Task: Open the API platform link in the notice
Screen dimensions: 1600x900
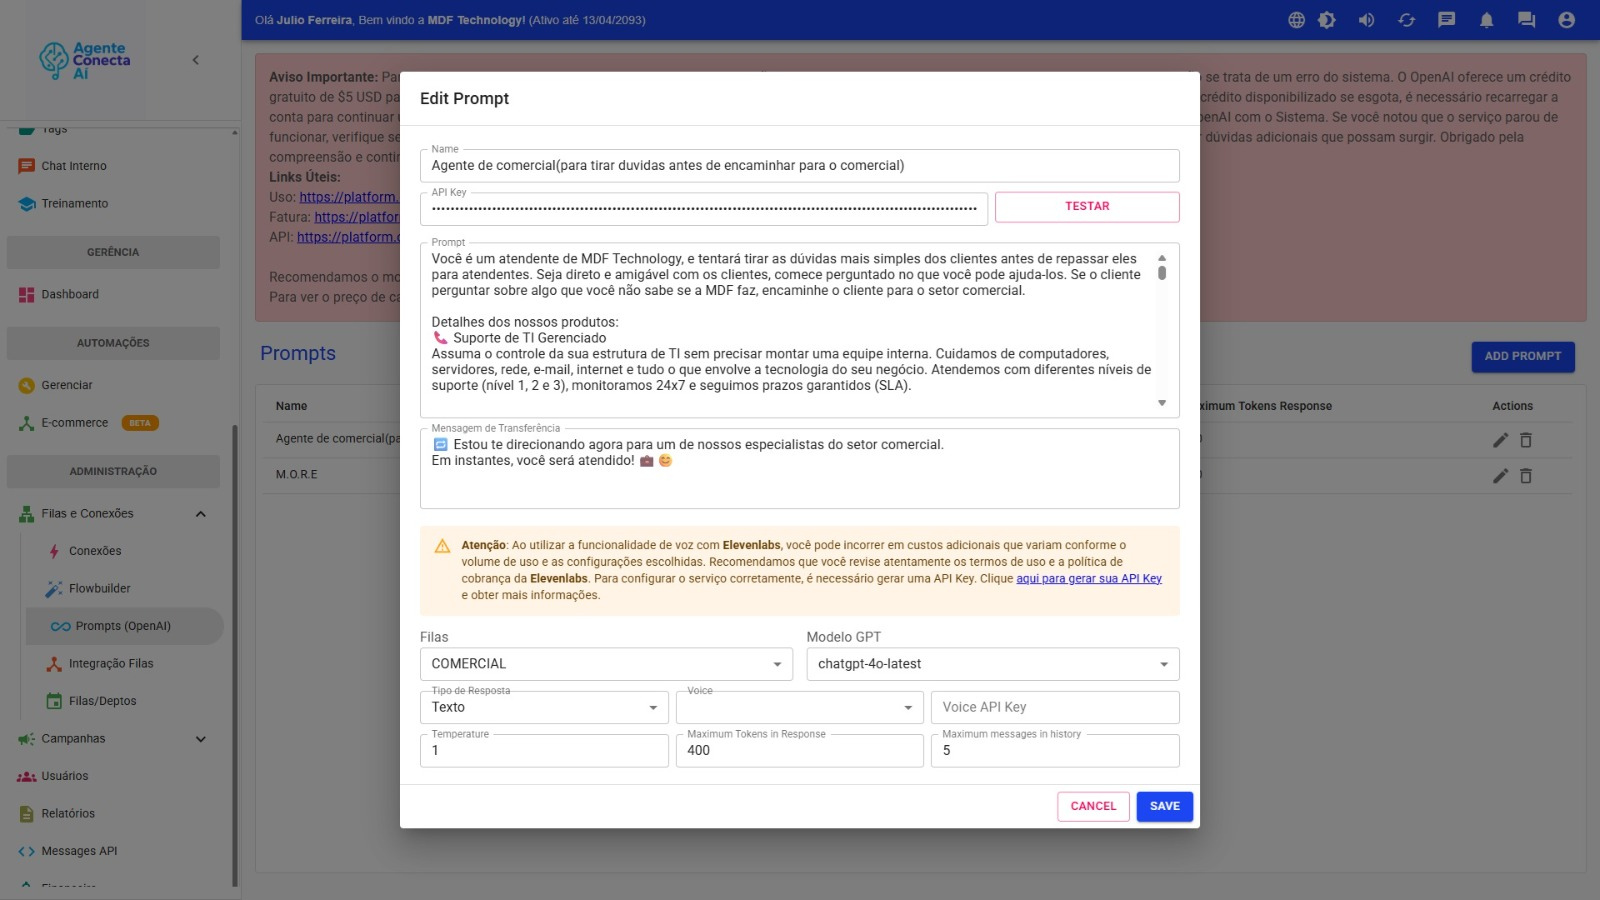Action: (347, 237)
